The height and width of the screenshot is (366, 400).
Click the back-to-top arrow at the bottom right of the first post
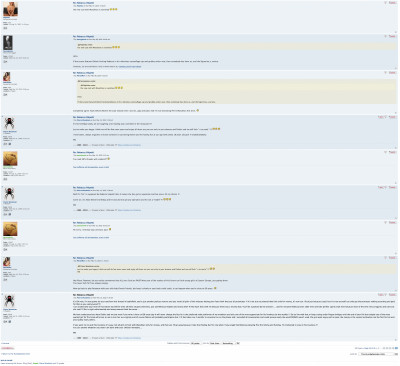(396, 32)
